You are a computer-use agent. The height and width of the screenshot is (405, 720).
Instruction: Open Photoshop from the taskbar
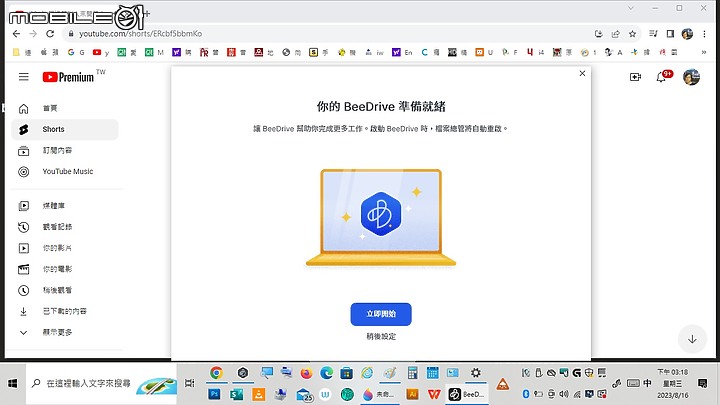coord(214,394)
